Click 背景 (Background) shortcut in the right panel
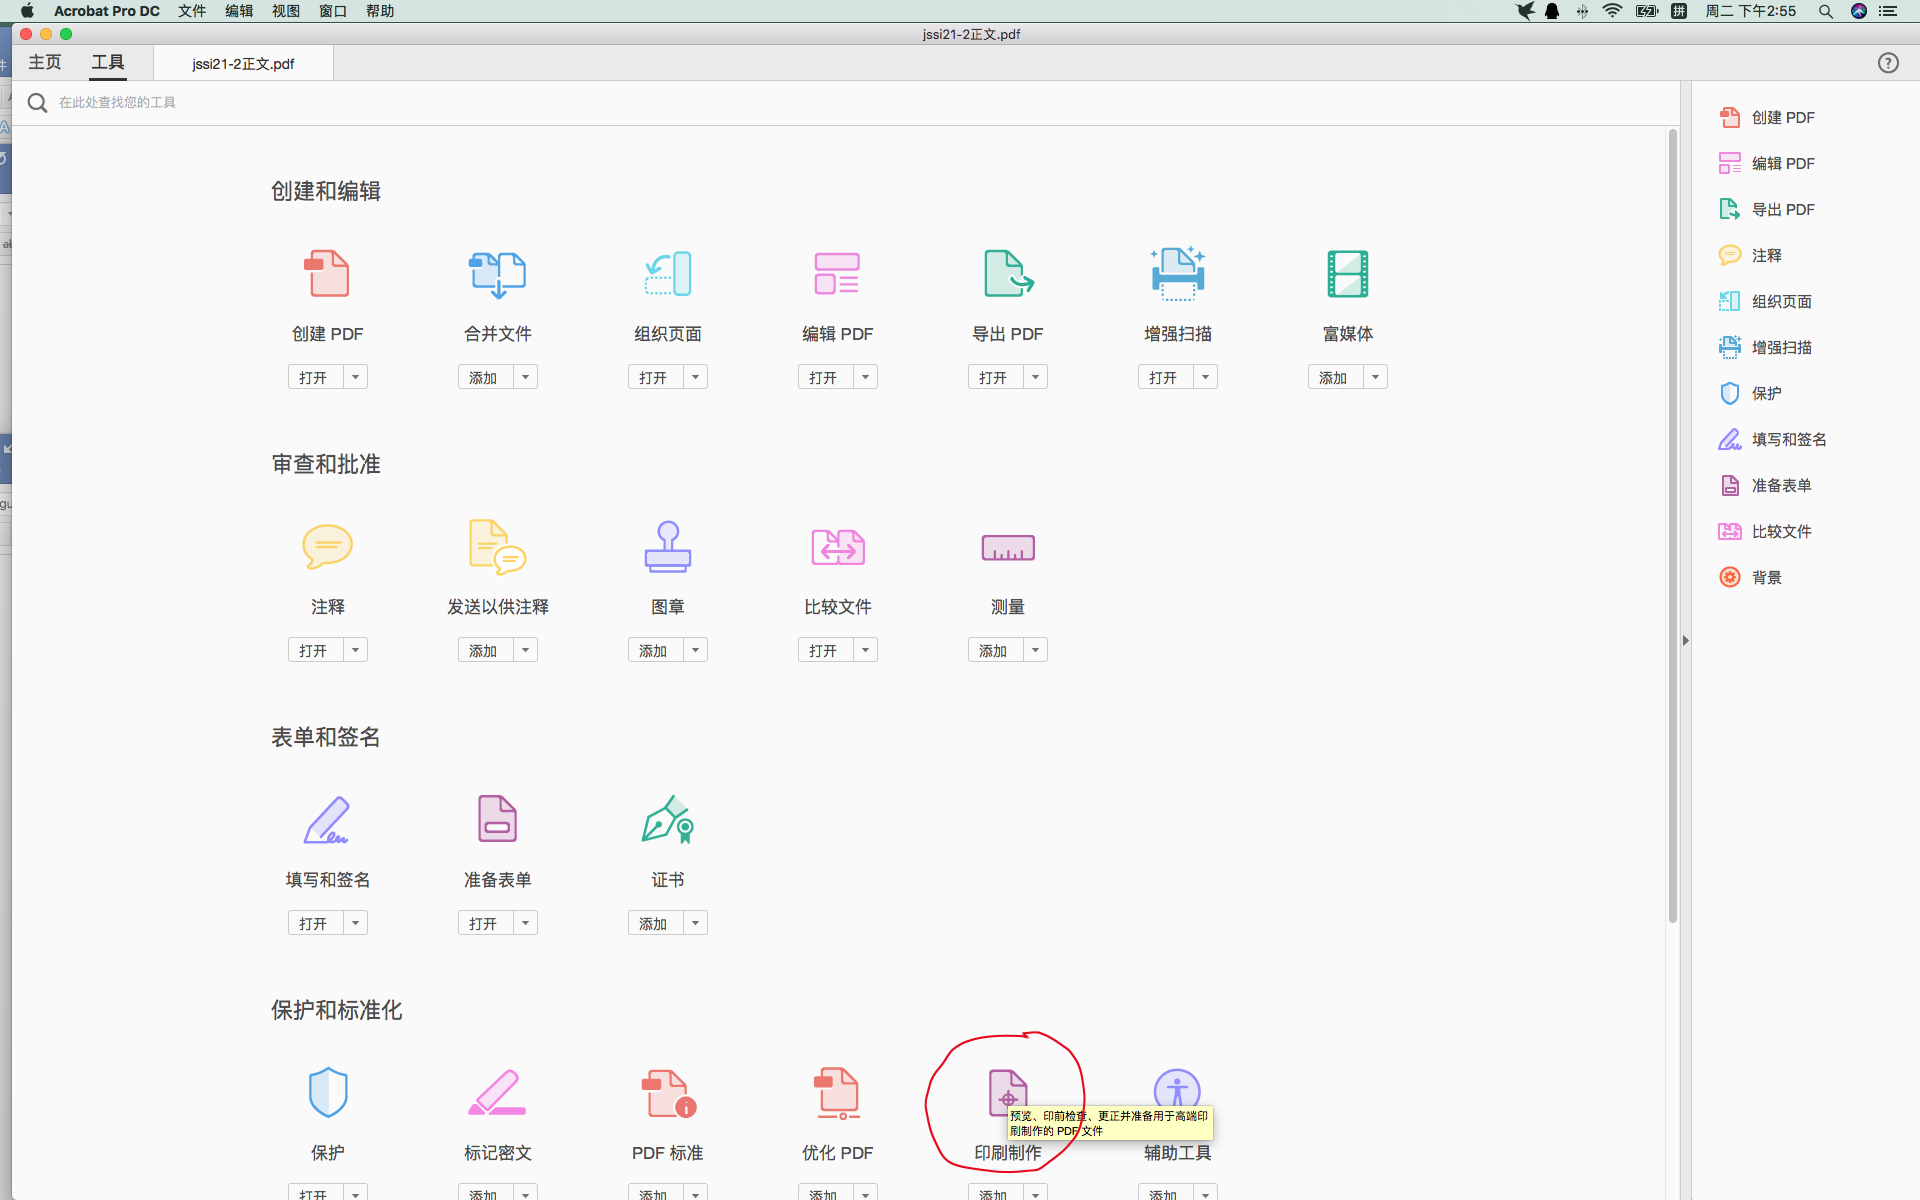This screenshot has width=1920, height=1200. 1765,577
